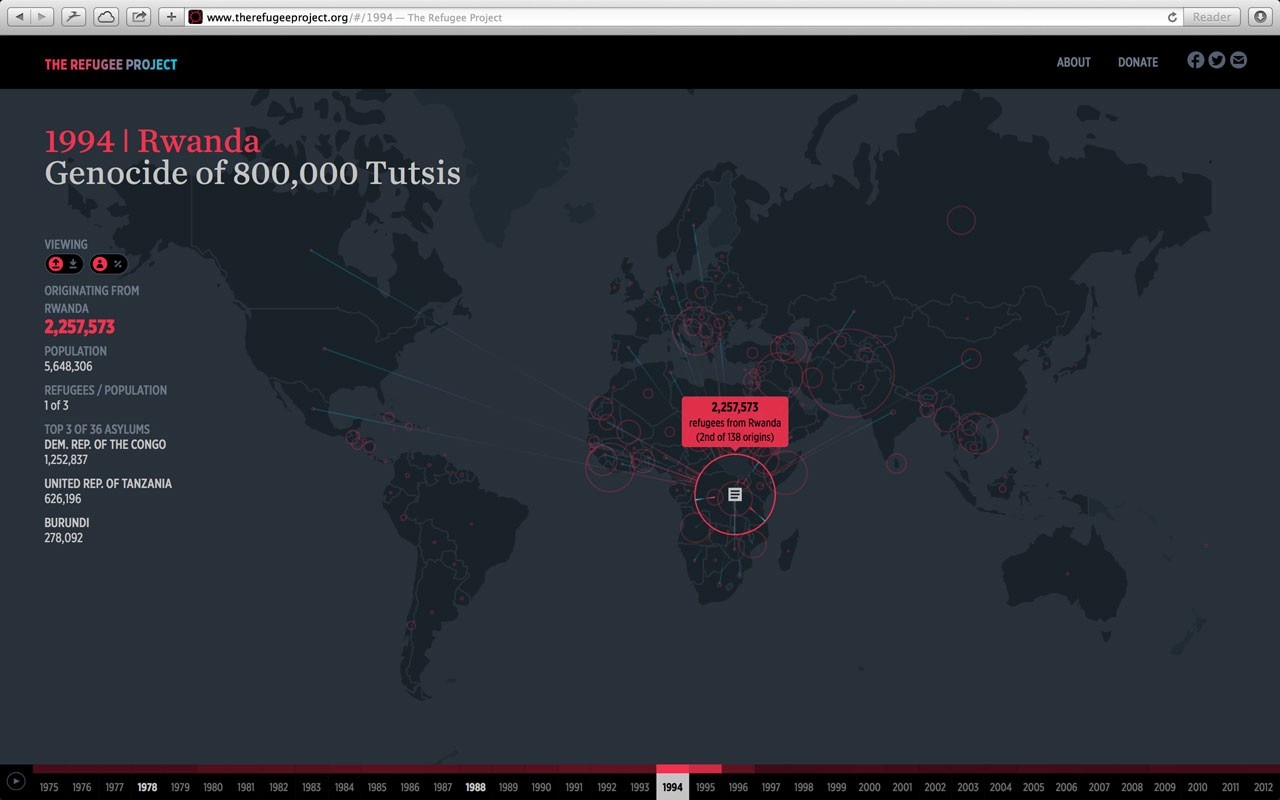The image size is (1280, 800).
Task: Open the Facebook share icon
Action: 1195,60
